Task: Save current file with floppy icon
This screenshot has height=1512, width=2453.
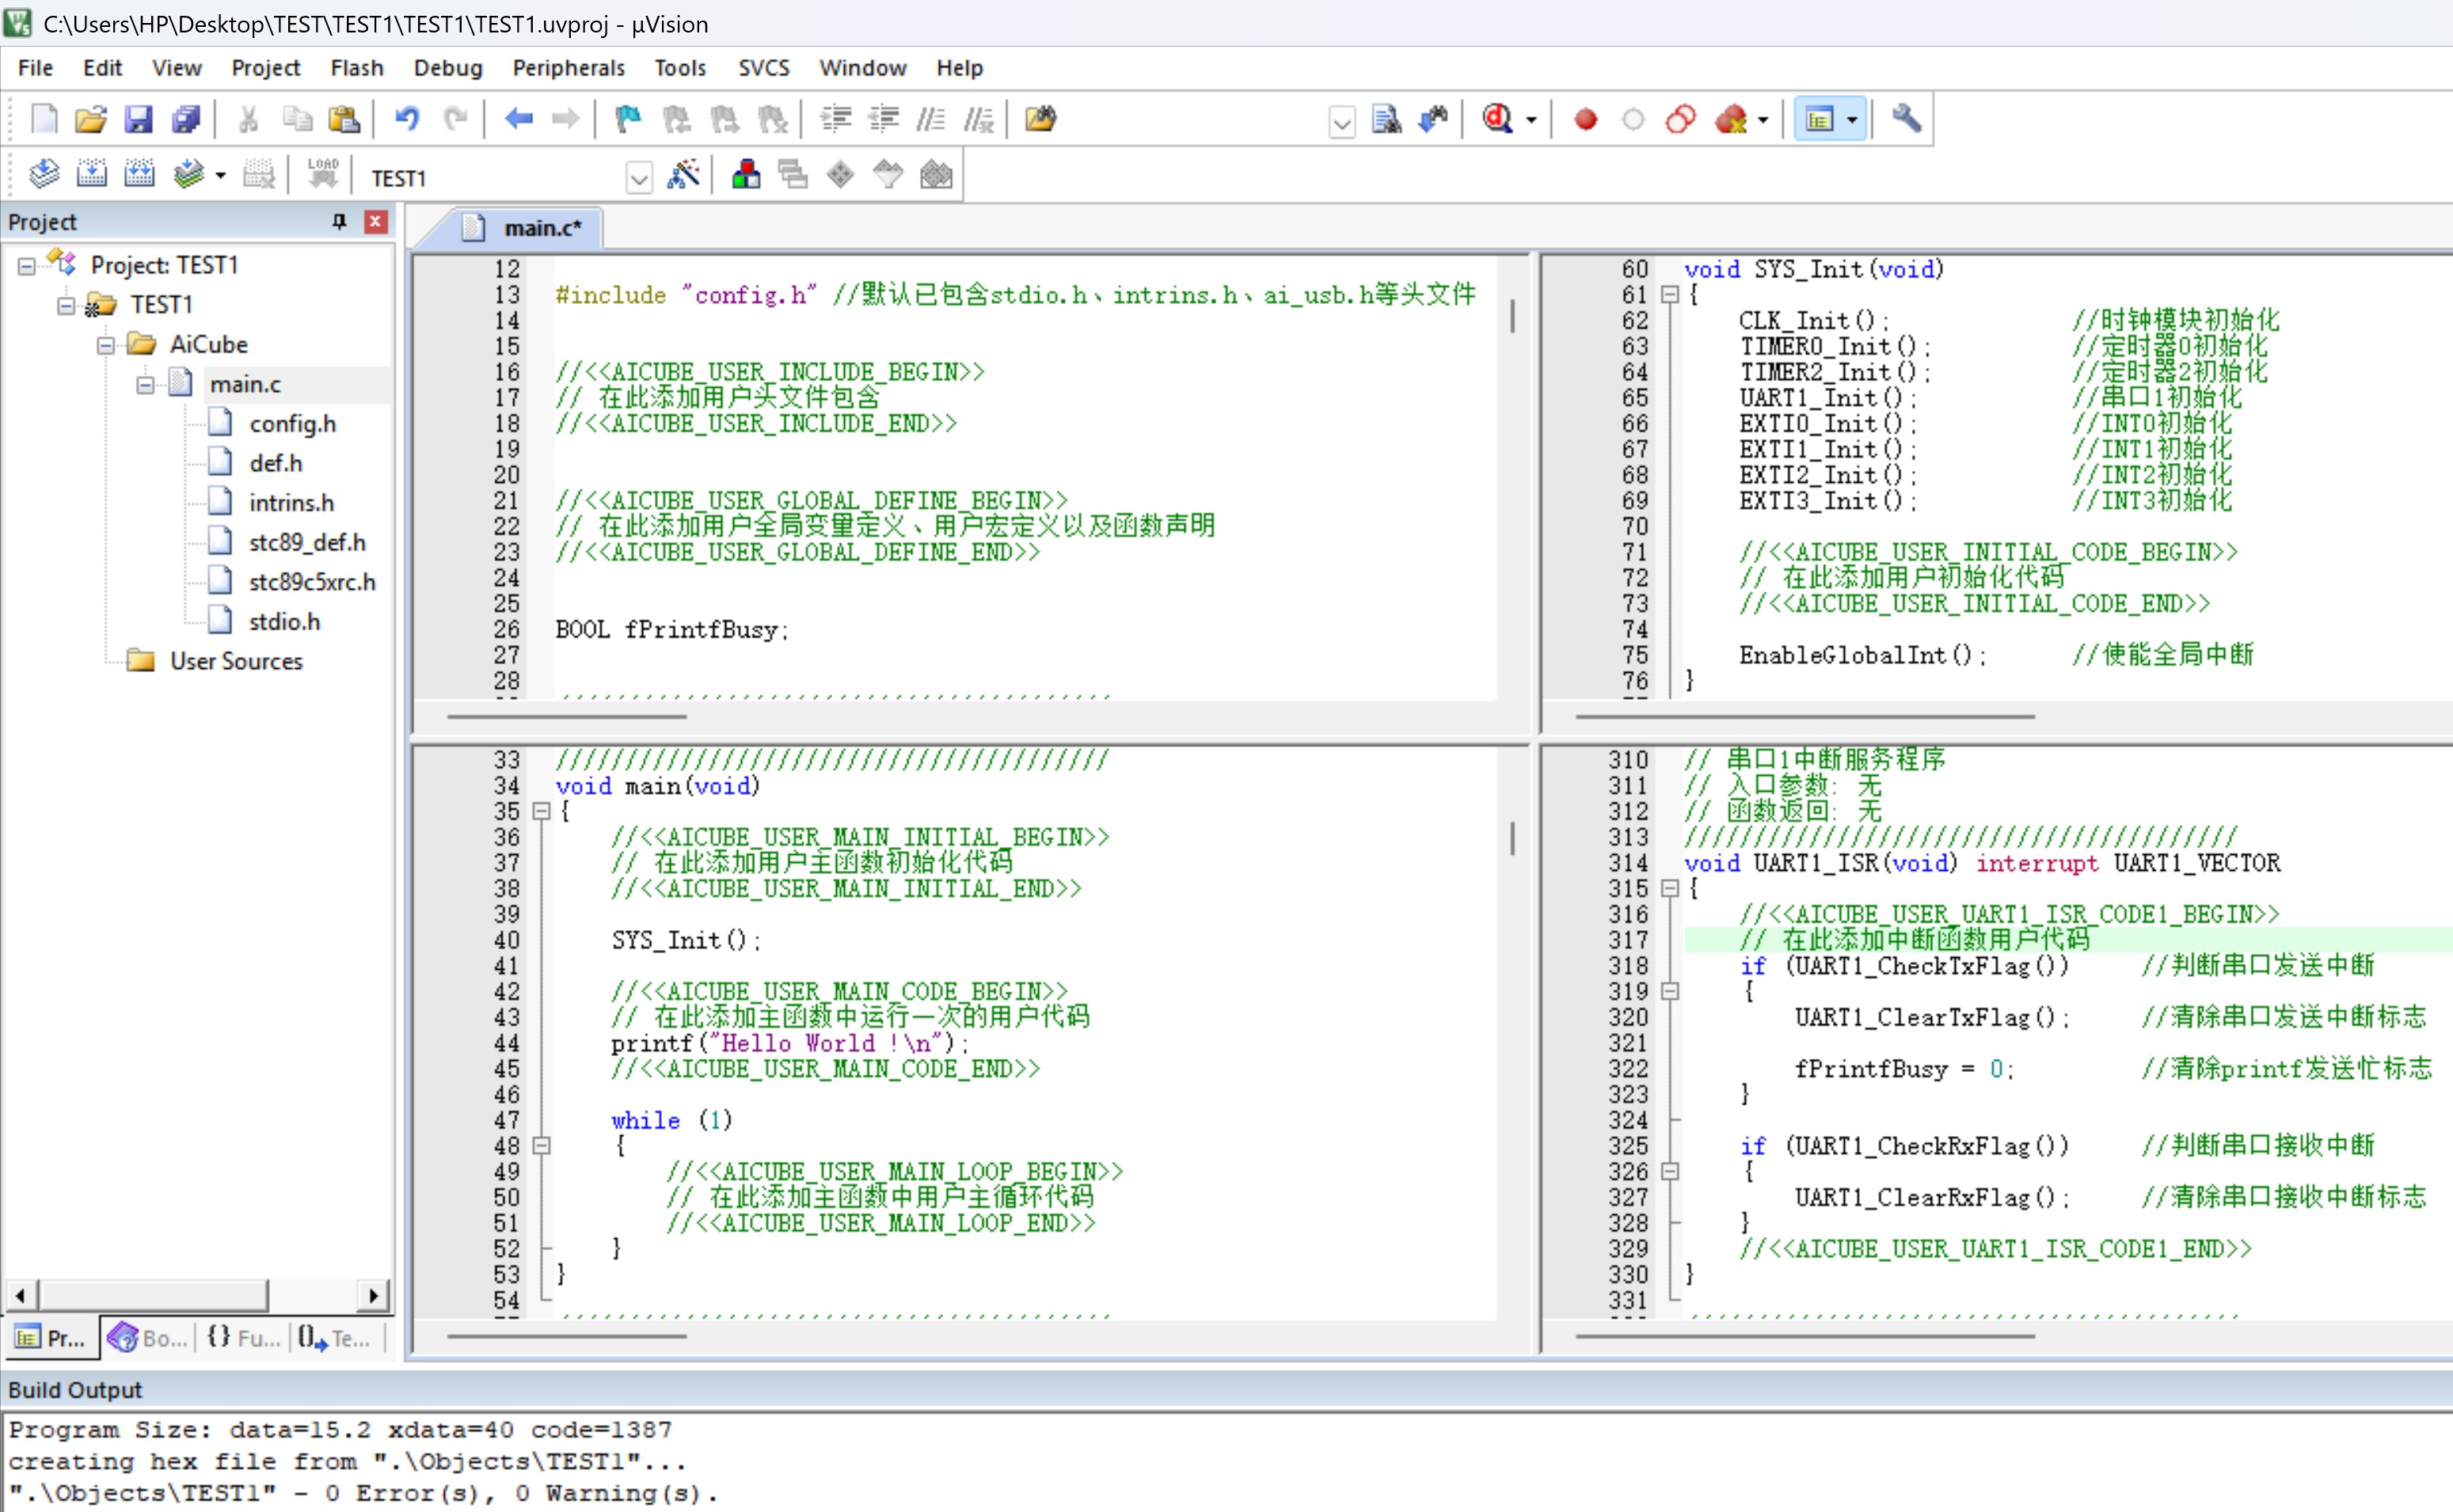Action: (138, 120)
